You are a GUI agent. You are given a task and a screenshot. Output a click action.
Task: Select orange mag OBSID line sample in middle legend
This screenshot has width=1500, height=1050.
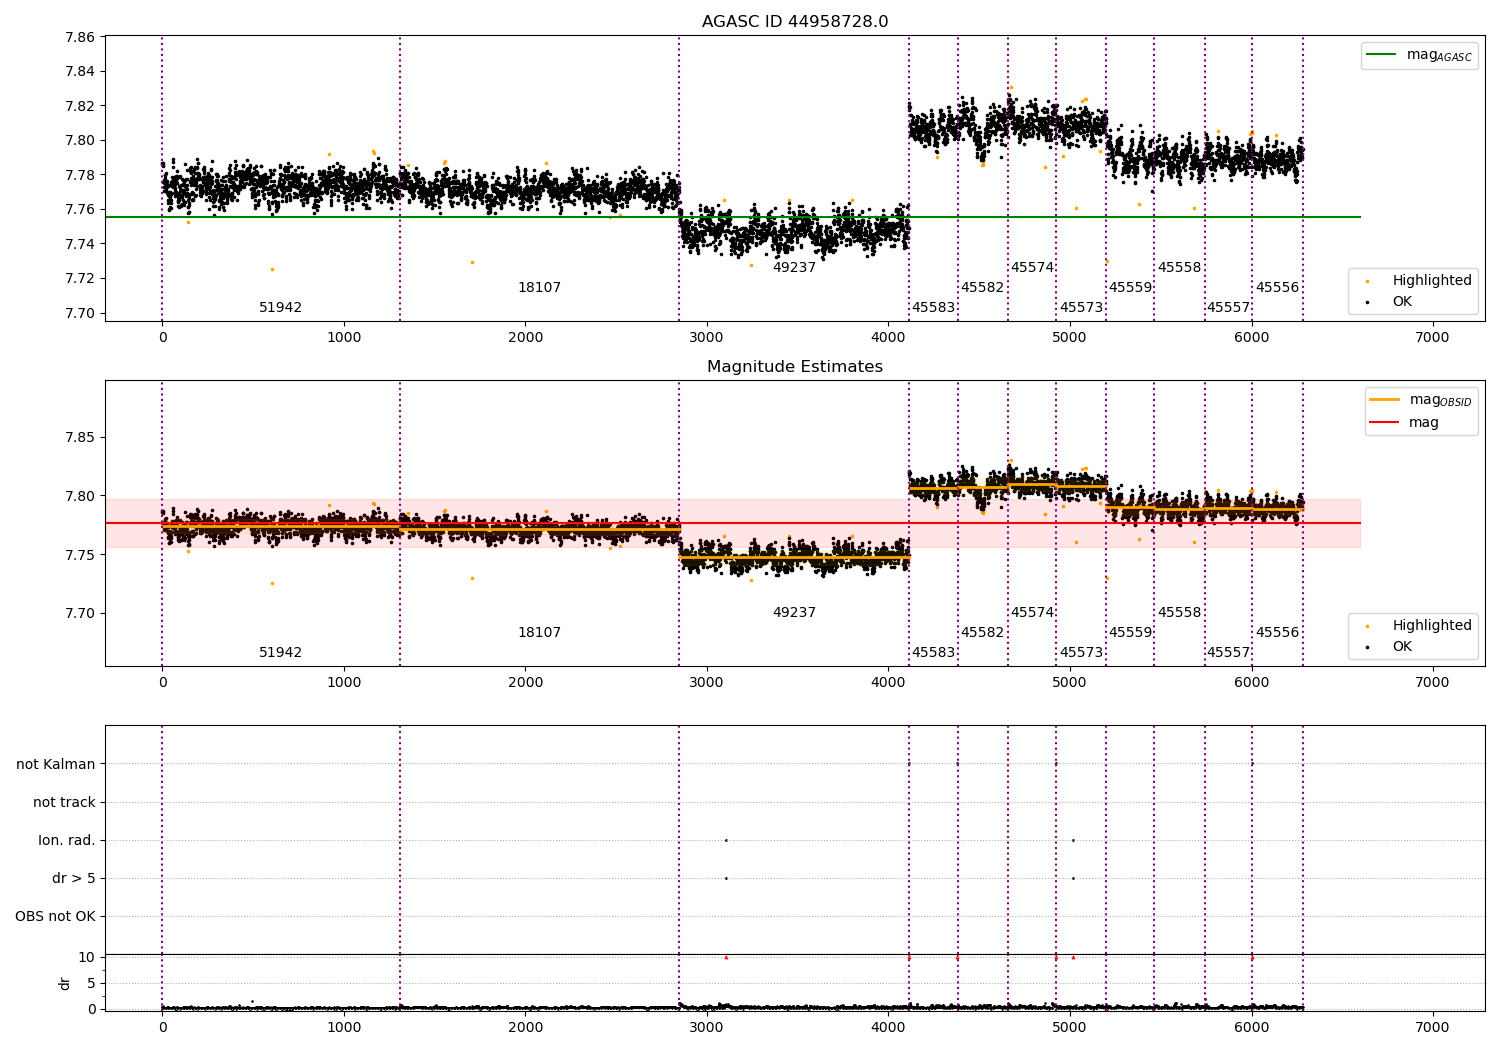(1385, 399)
